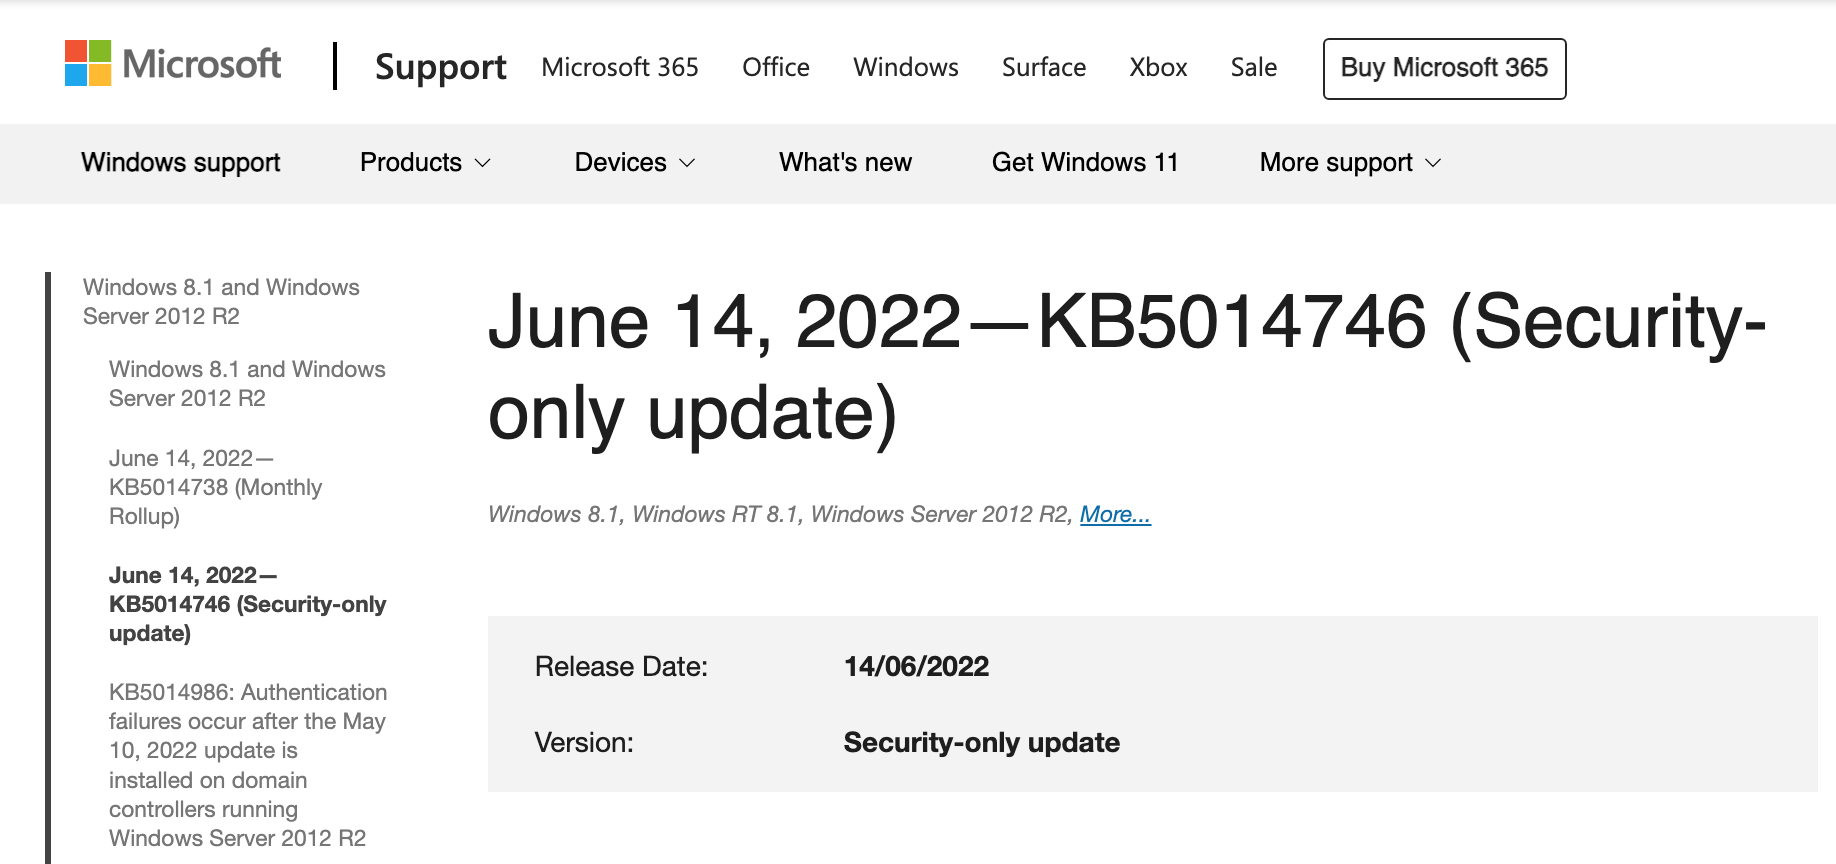The width and height of the screenshot is (1836, 864).
Task: Click the Get Windows 11 link
Action: click(x=1085, y=162)
